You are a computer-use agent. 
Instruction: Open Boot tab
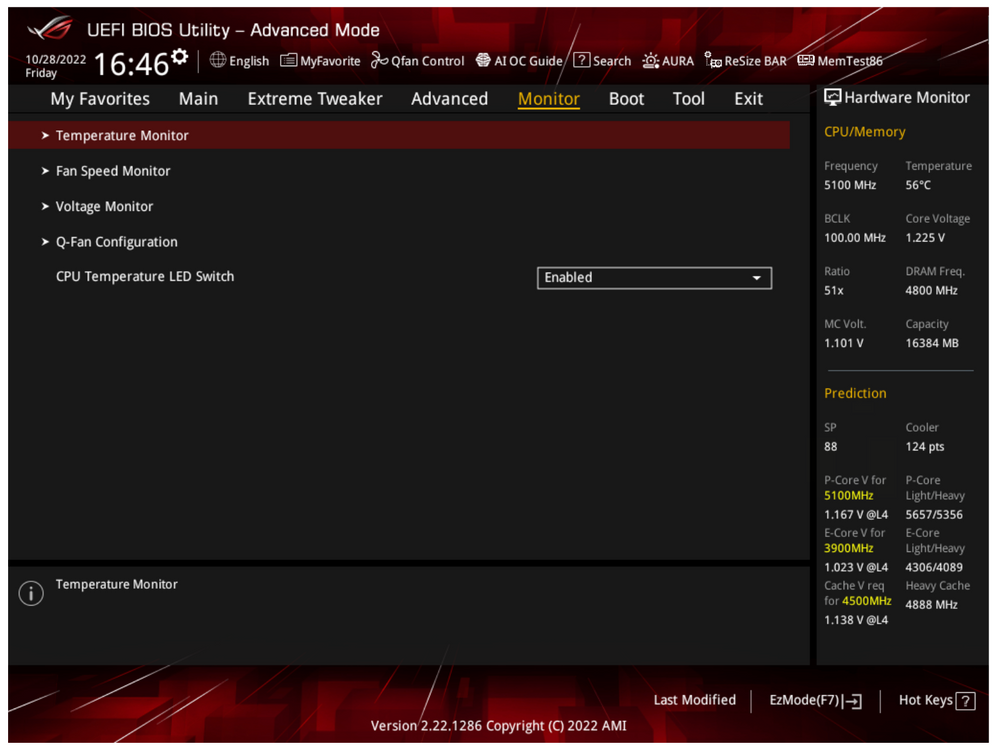tap(626, 99)
